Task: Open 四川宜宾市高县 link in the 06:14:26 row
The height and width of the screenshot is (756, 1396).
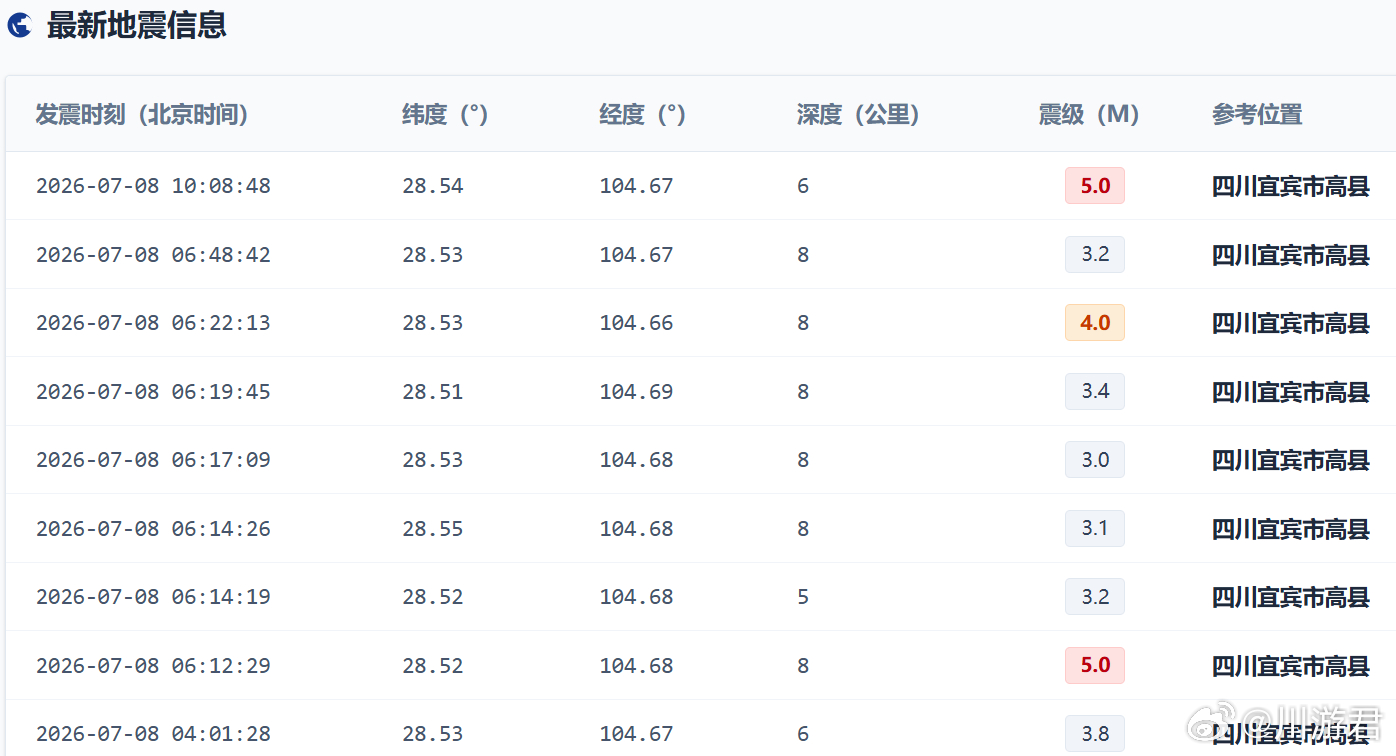Action: click(x=1291, y=529)
